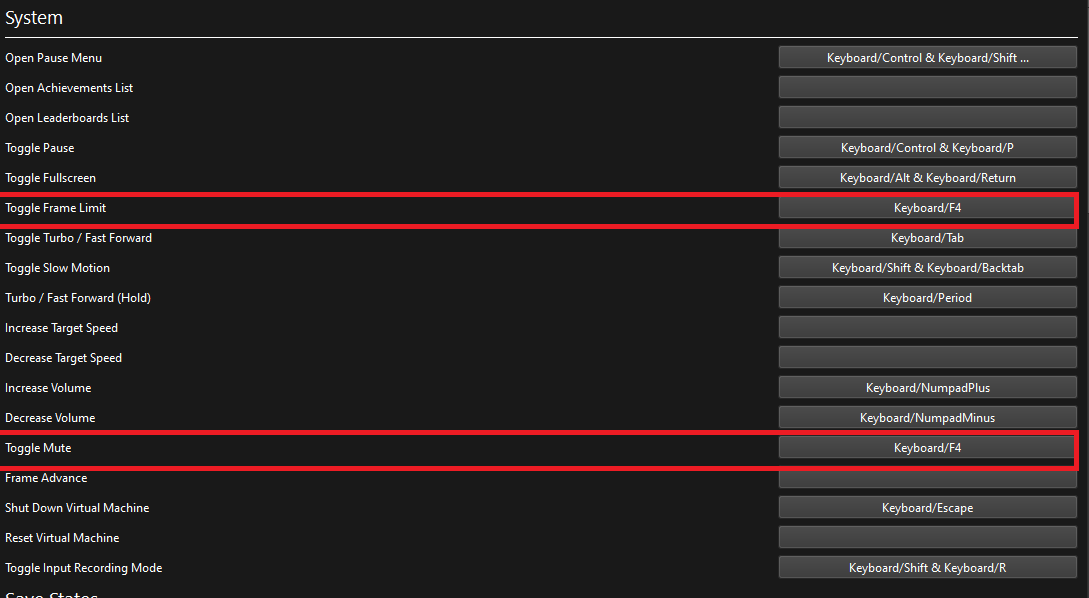Rebind the Toggle Slow Motion shortcut
The height and width of the screenshot is (598, 1089).
tap(927, 267)
